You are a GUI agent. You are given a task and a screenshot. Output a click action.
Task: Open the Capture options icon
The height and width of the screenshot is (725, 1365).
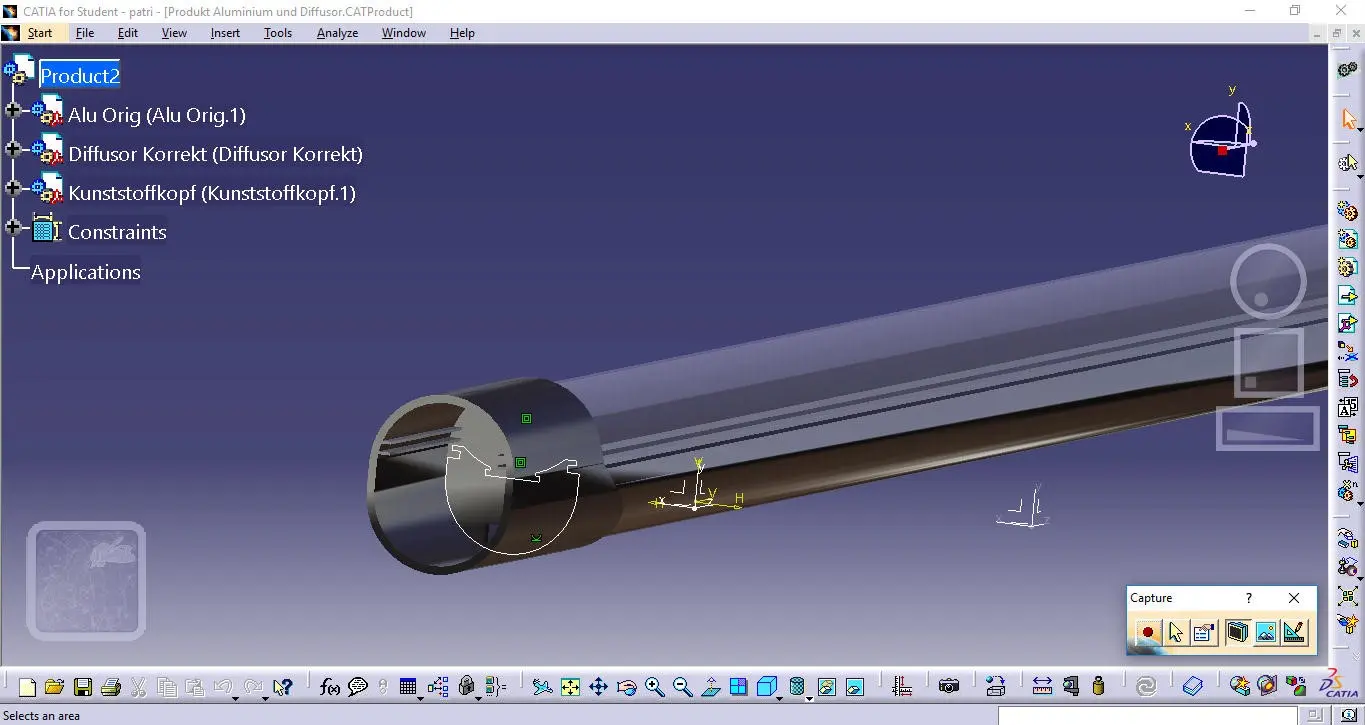(x=1204, y=632)
